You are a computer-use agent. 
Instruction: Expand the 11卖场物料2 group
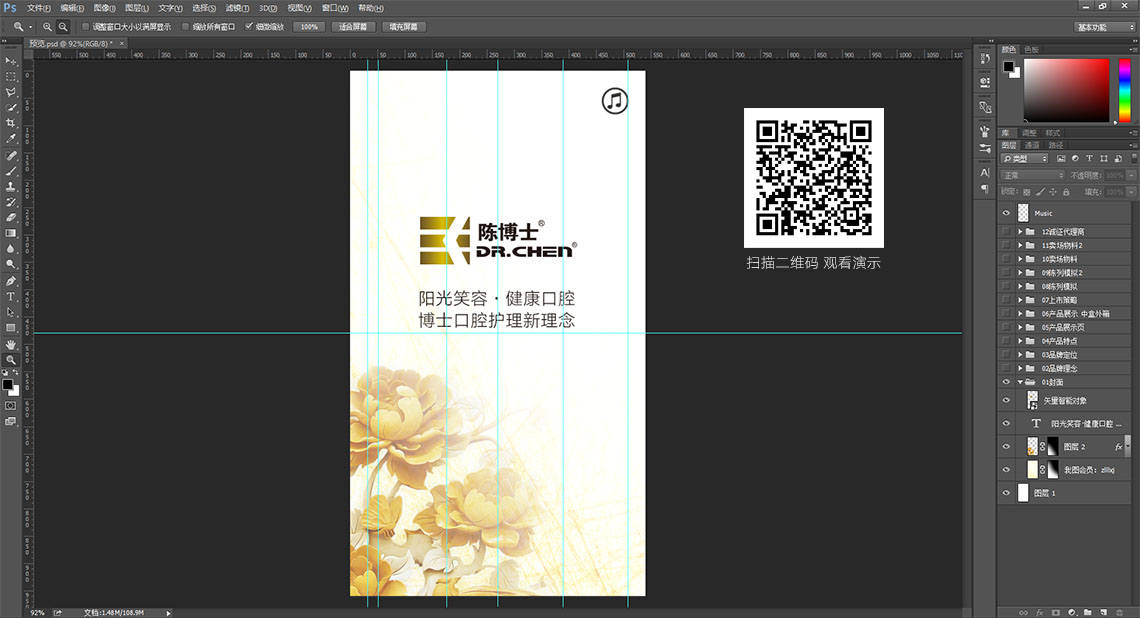1020,245
